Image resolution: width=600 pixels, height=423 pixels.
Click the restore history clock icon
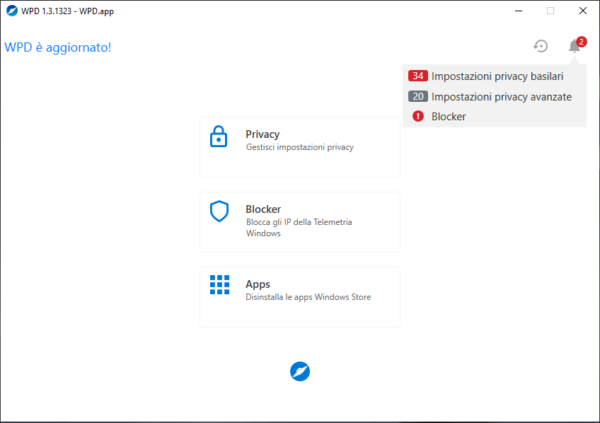541,46
